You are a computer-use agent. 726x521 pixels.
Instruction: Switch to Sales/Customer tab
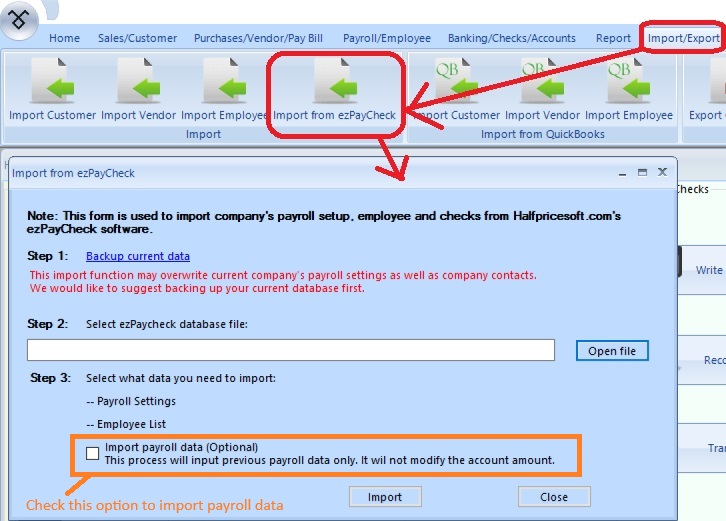click(x=137, y=38)
